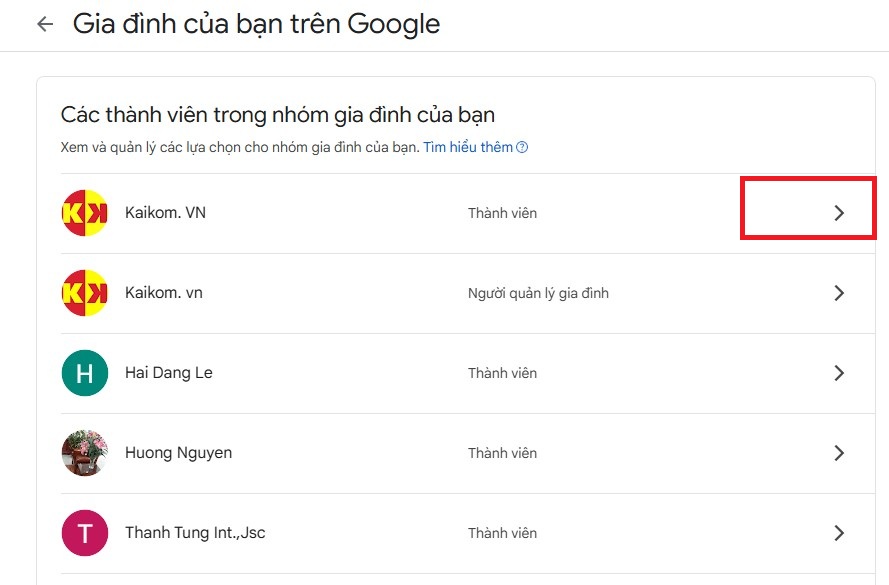Click the avatar of the family manager Kaikom. vn
889x585 pixels.
(x=85, y=293)
